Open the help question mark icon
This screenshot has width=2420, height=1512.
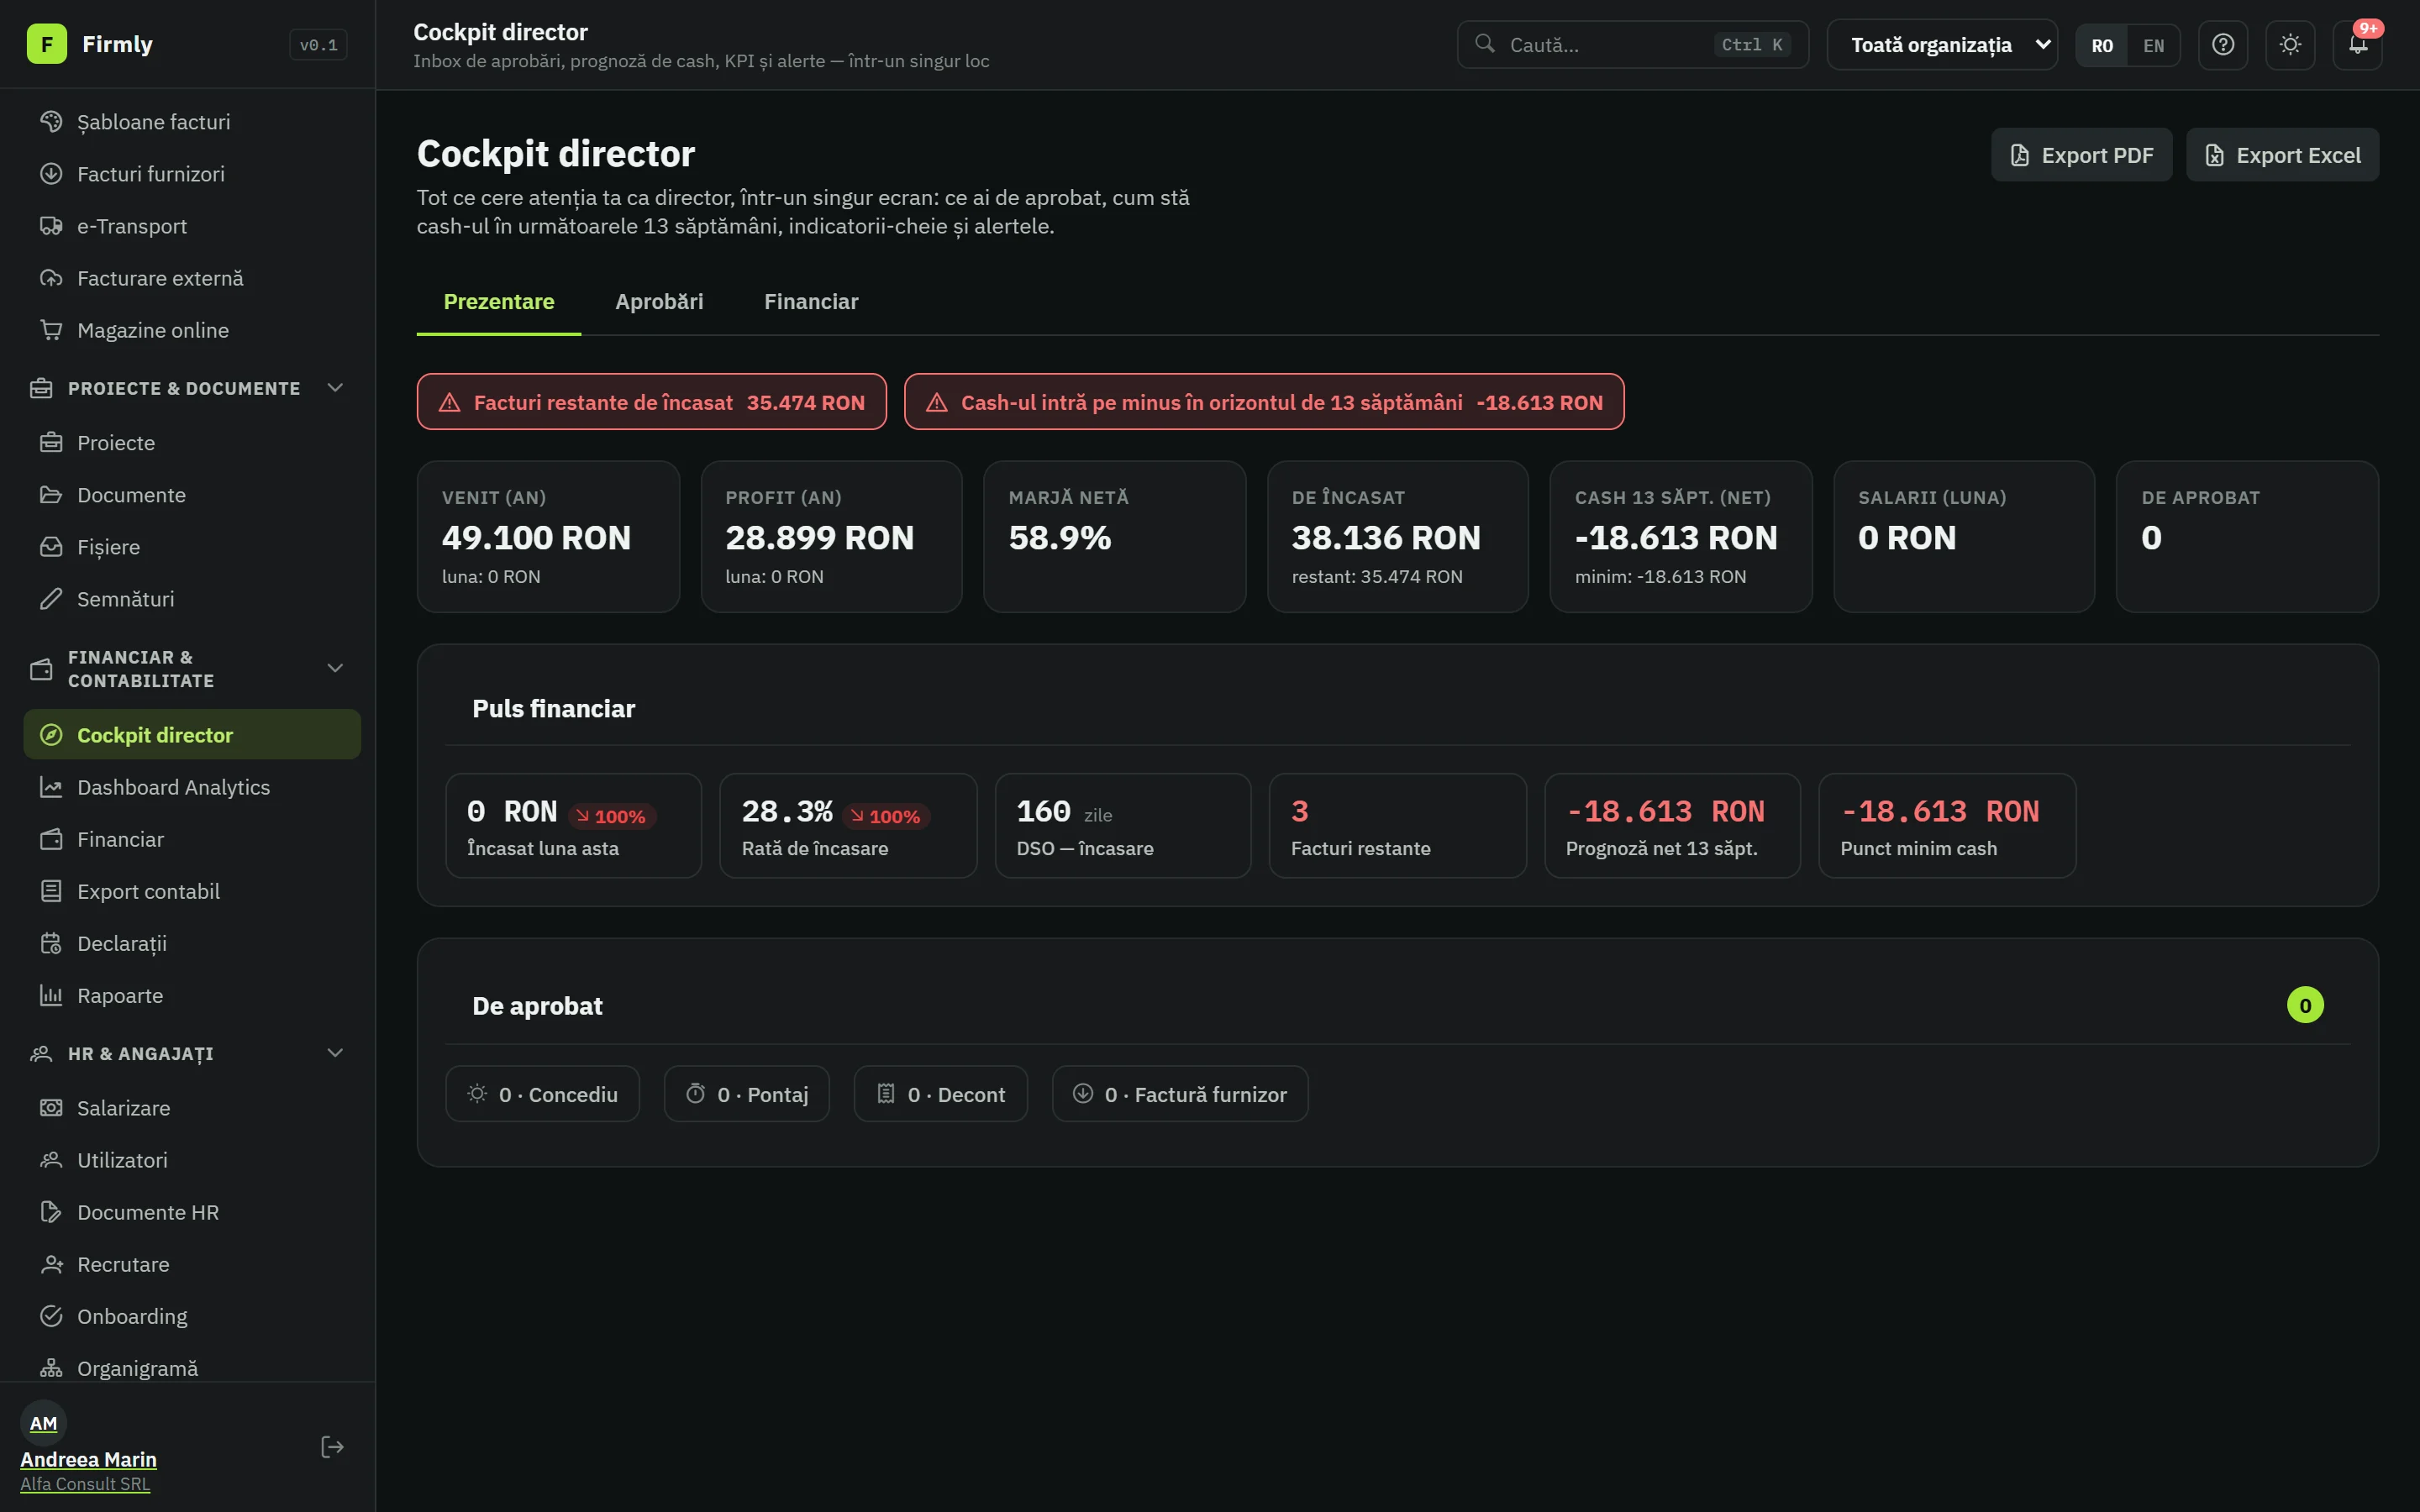click(2223, 45)
